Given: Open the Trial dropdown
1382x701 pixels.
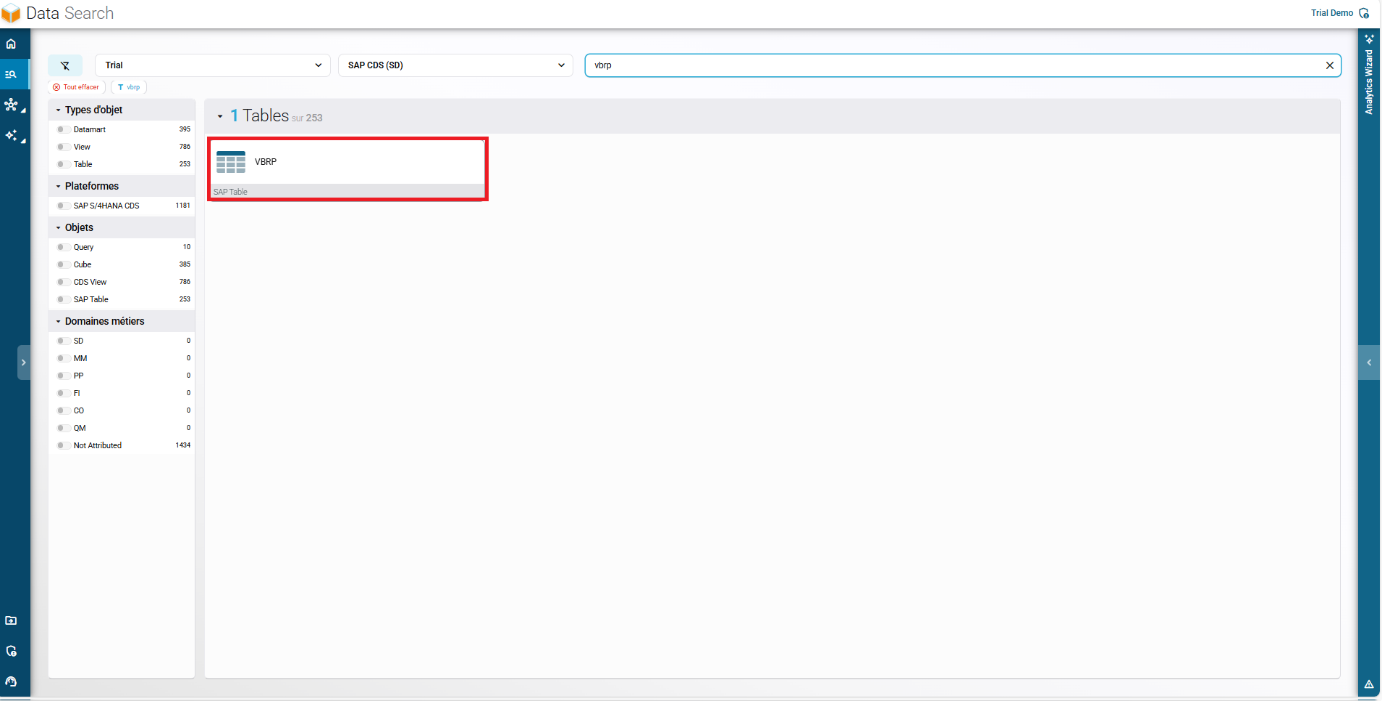Looking at the screenshot, I should 212,65.
